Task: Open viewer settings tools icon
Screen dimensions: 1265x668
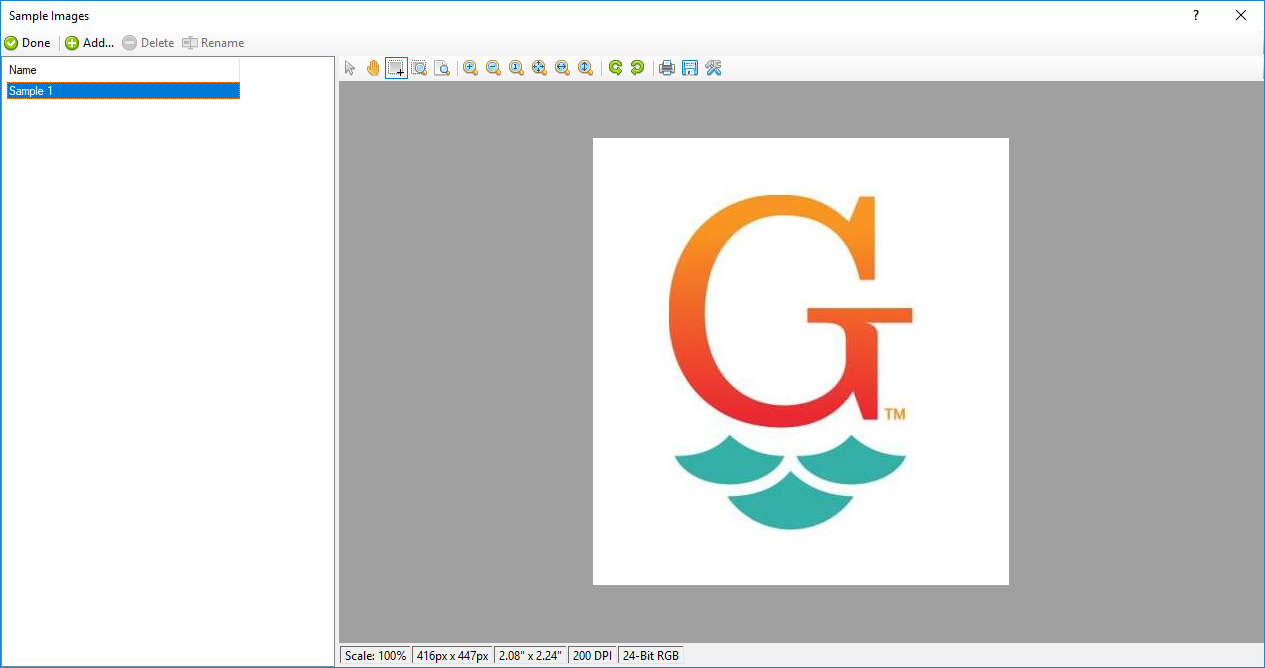Action: tap(713, 68)
